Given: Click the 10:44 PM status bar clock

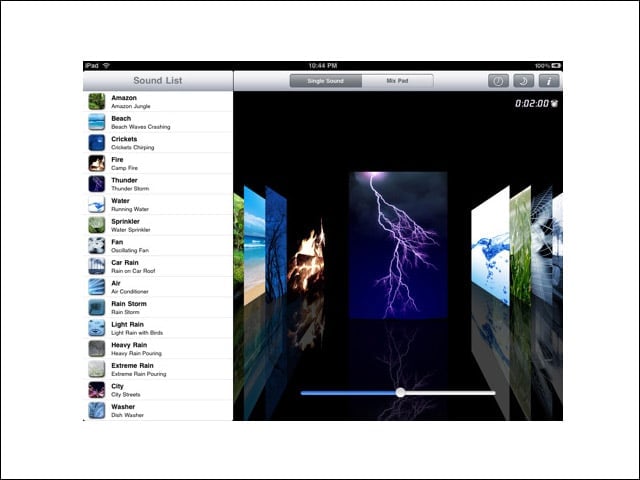Looking at the screenshot, I should 322,65.
